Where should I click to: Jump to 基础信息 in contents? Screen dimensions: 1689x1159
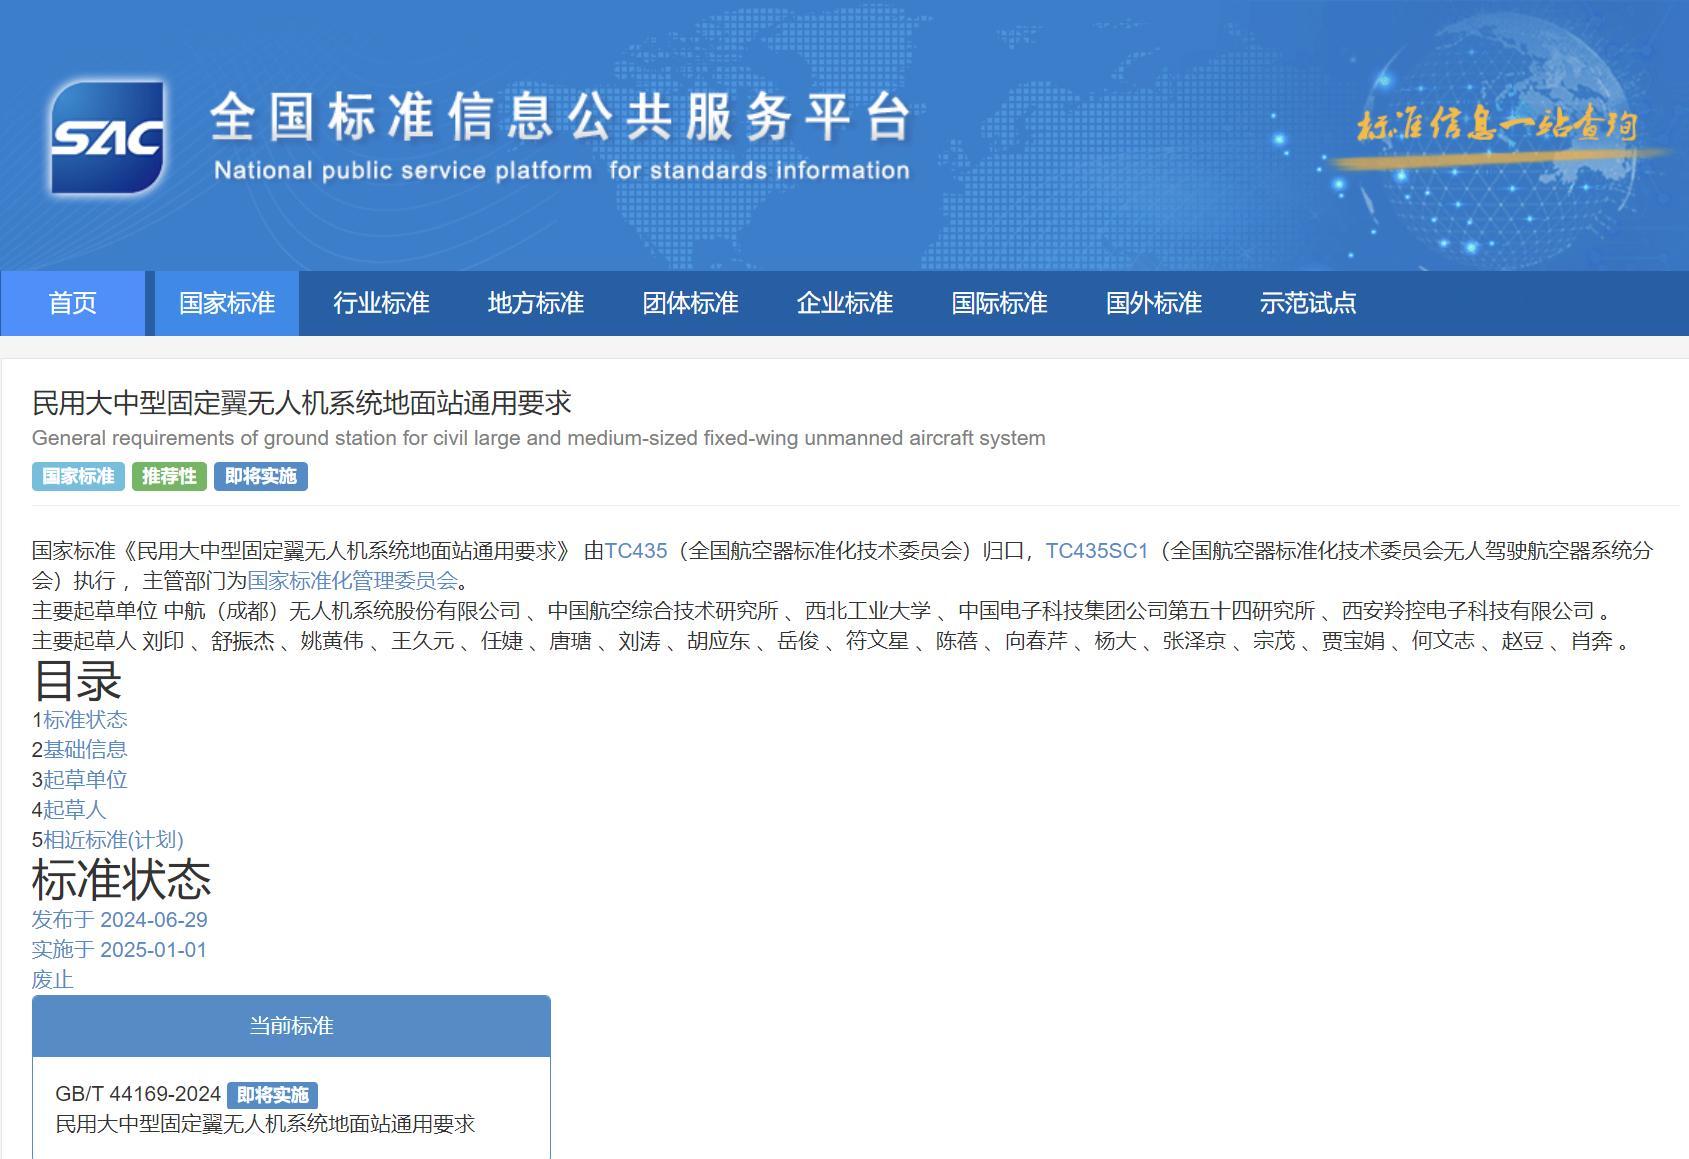(x=85, y=750)
